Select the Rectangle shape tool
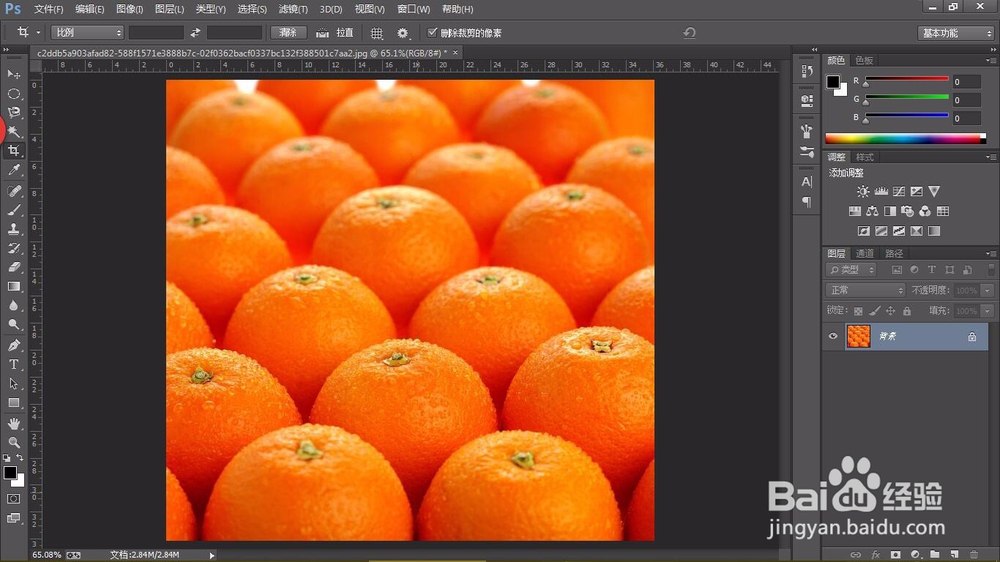The image size is (1000, 562). [13, 403]
